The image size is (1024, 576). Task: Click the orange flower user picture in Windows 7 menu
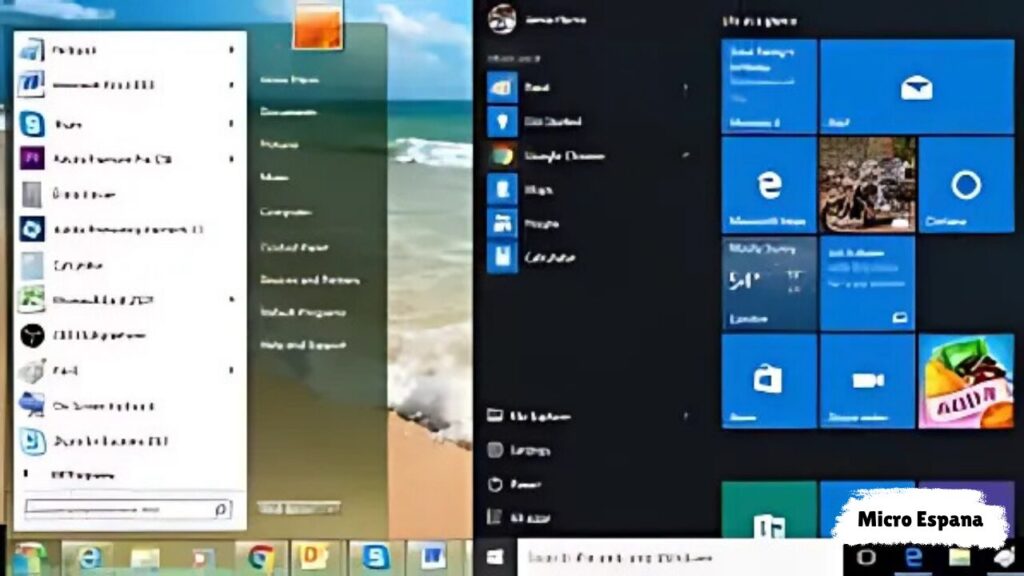pyautogui.click(x=317, y=25)
